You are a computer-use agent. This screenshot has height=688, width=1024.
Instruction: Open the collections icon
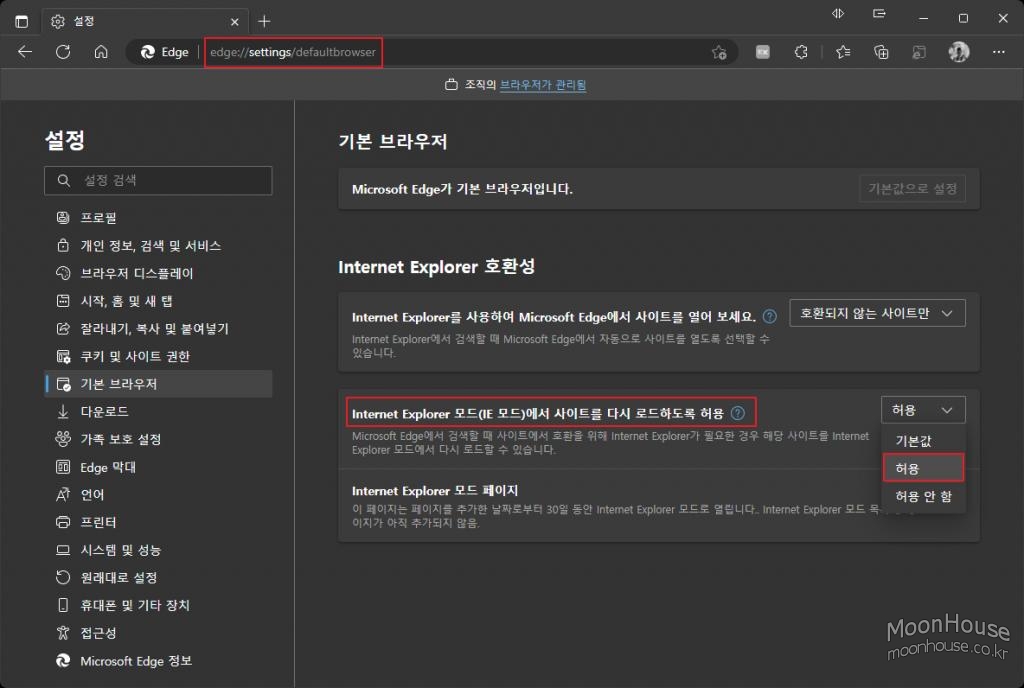(x=881, y=52)
